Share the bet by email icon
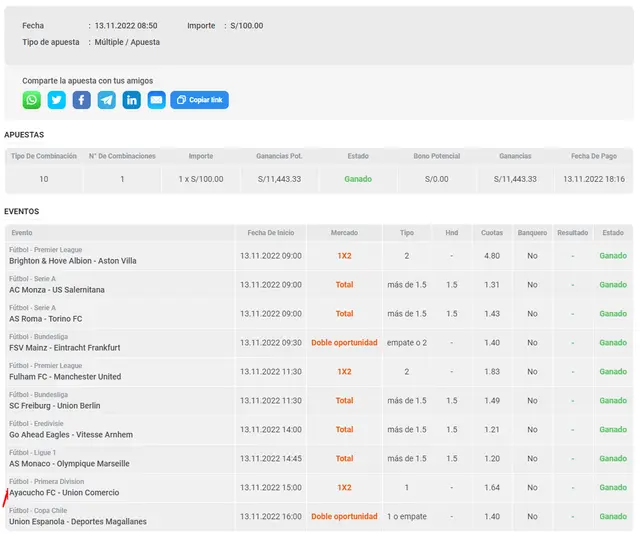The width and height of the screenshot is (640, 534). pos(156,100)
